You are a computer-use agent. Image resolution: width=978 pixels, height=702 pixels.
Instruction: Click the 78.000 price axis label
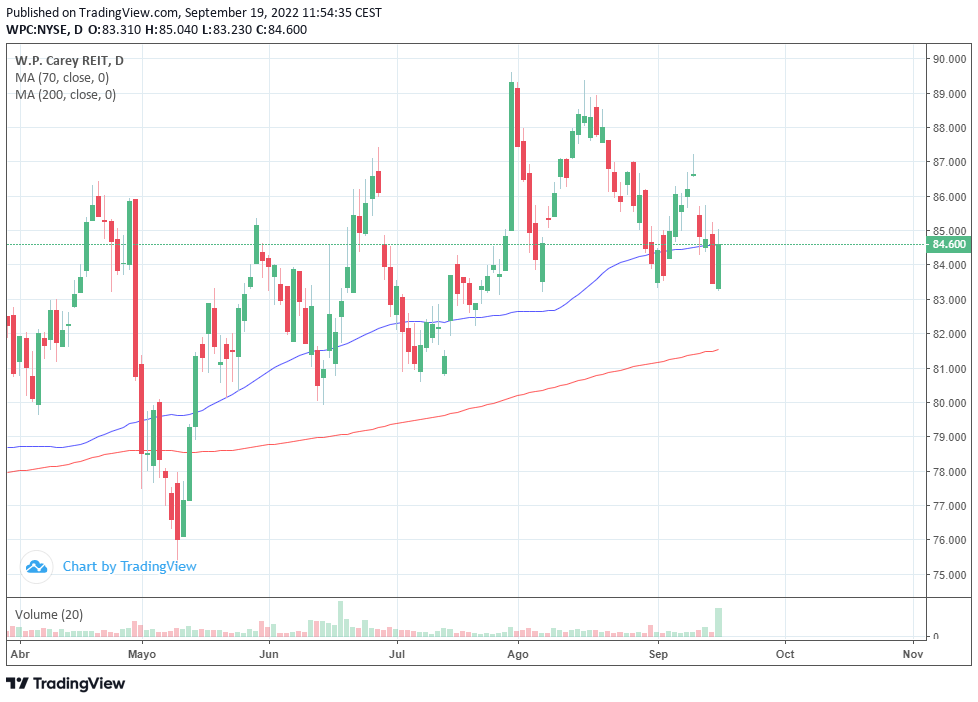point(949,472)
